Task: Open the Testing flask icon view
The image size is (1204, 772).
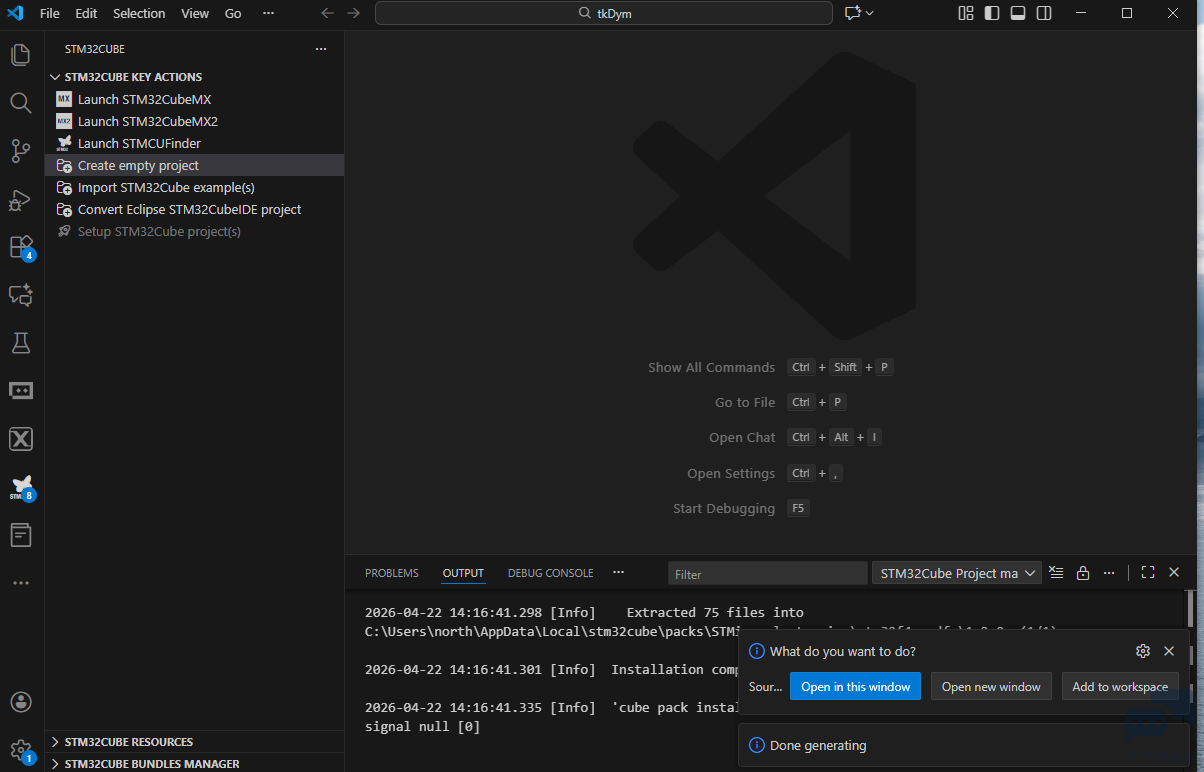Action: click(21, 343)
